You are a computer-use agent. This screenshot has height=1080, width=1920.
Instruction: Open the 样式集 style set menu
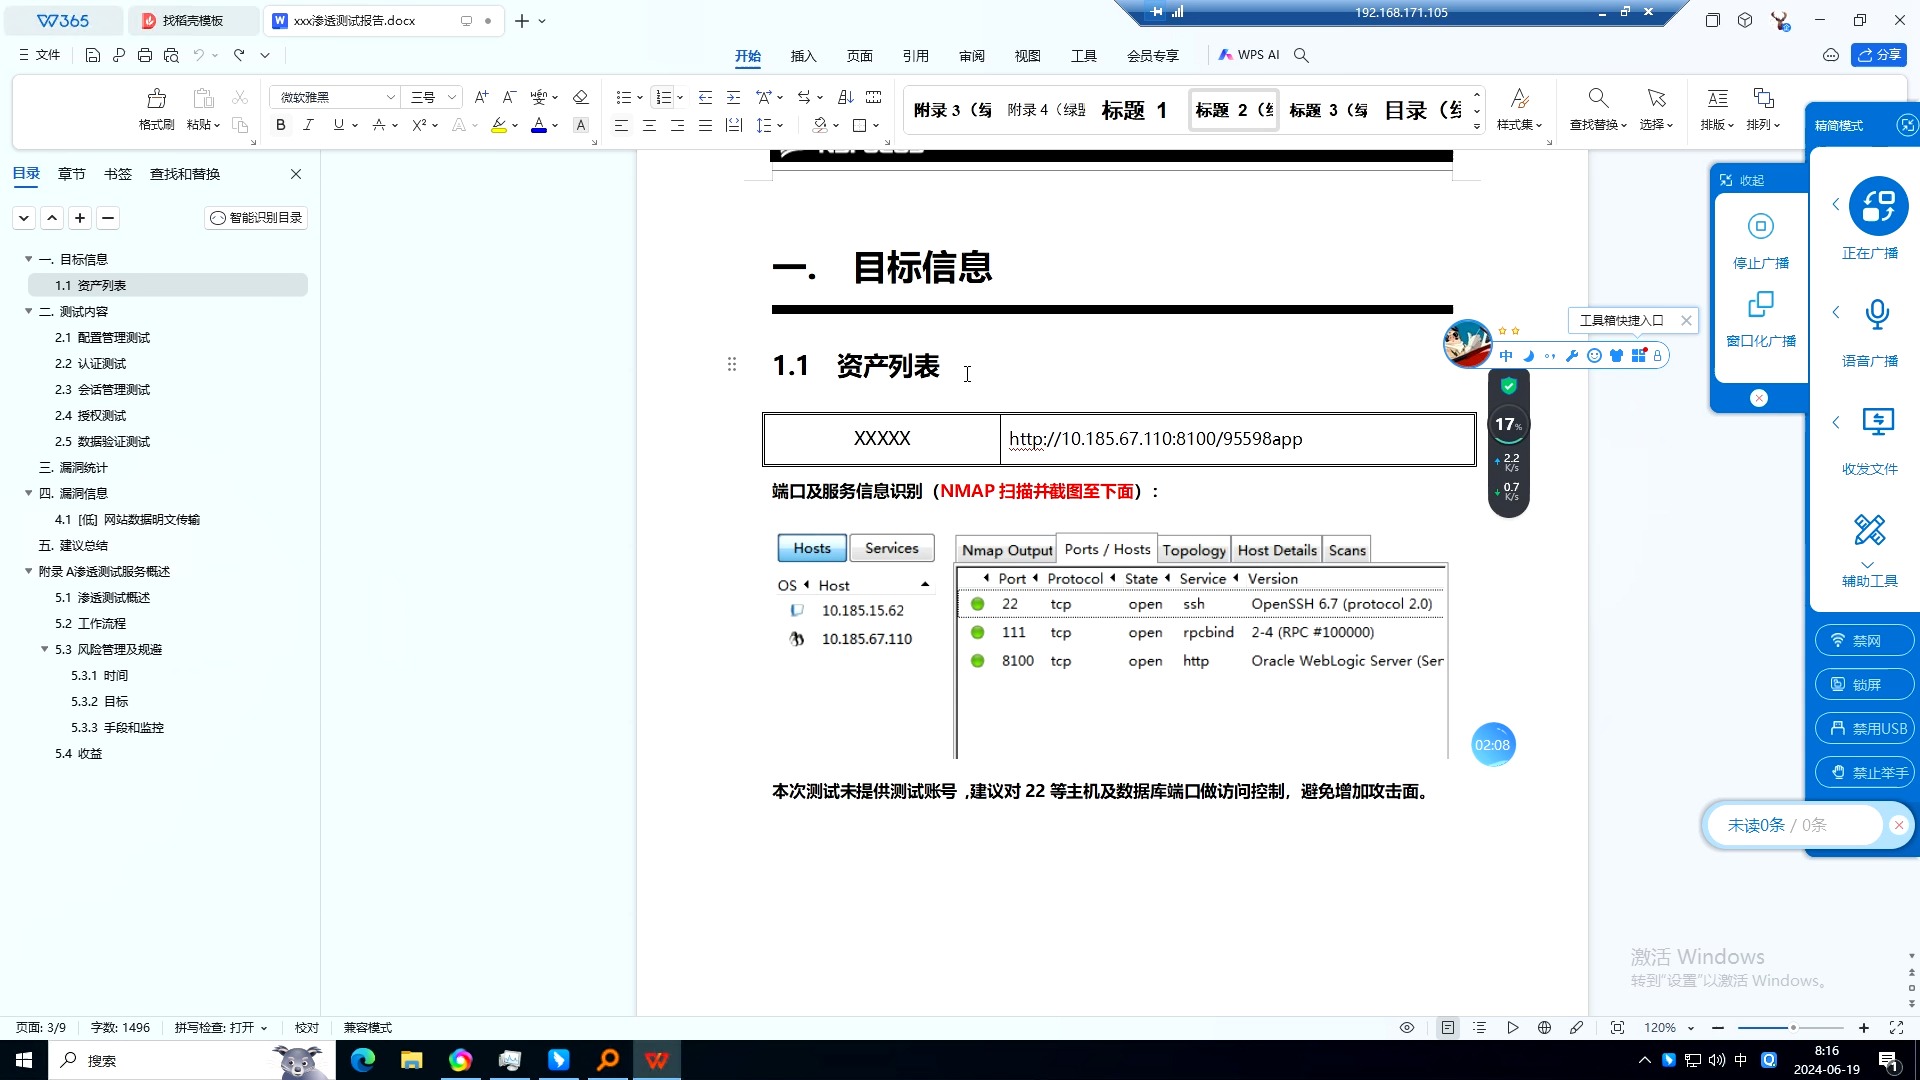pyautogui.click(x=1519, y=109)
